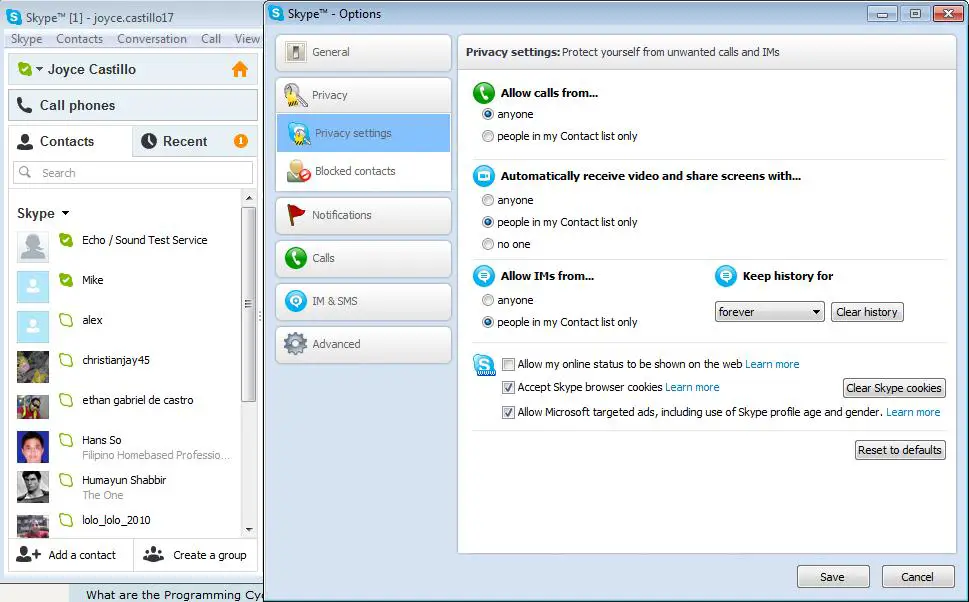Click alex's offline status icon
Viewport: 969px width, 602px height.
tap(66, 320)
